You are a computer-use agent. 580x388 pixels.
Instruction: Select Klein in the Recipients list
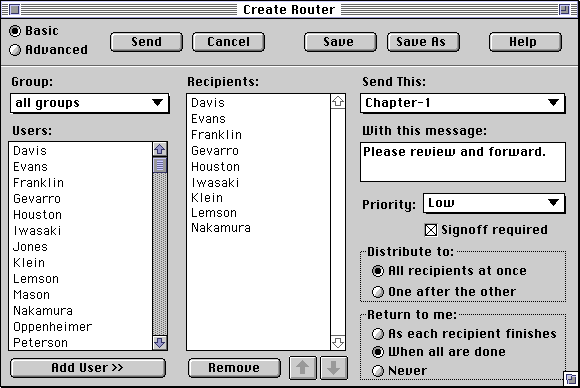click(x=259, y=198)
